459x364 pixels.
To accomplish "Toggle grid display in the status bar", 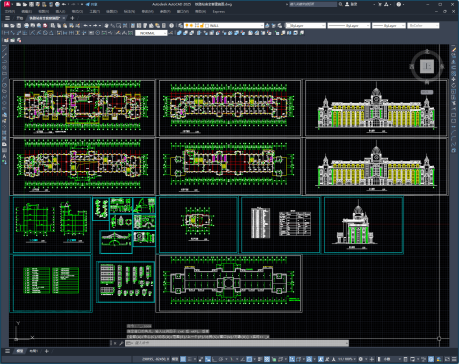I will (x=183, y=359).
